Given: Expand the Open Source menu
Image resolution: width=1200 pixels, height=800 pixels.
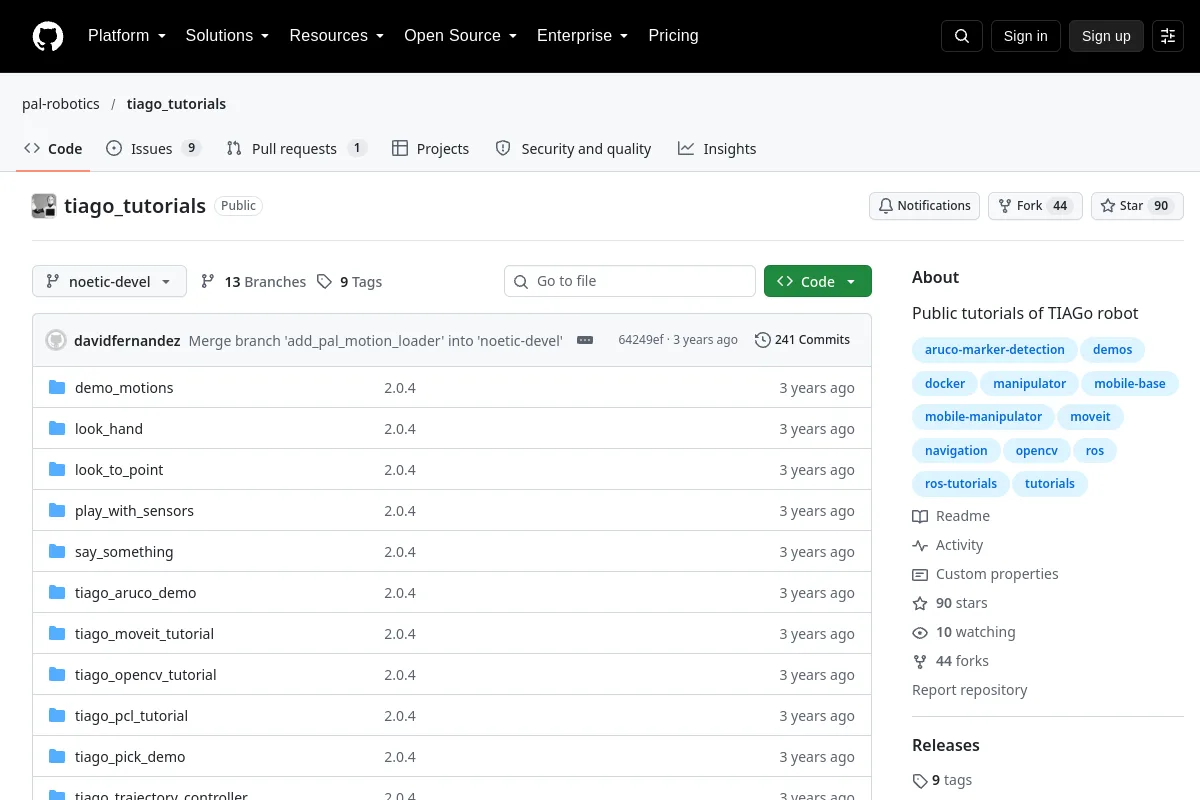Looking at the screenshot, I should (460, 36).
